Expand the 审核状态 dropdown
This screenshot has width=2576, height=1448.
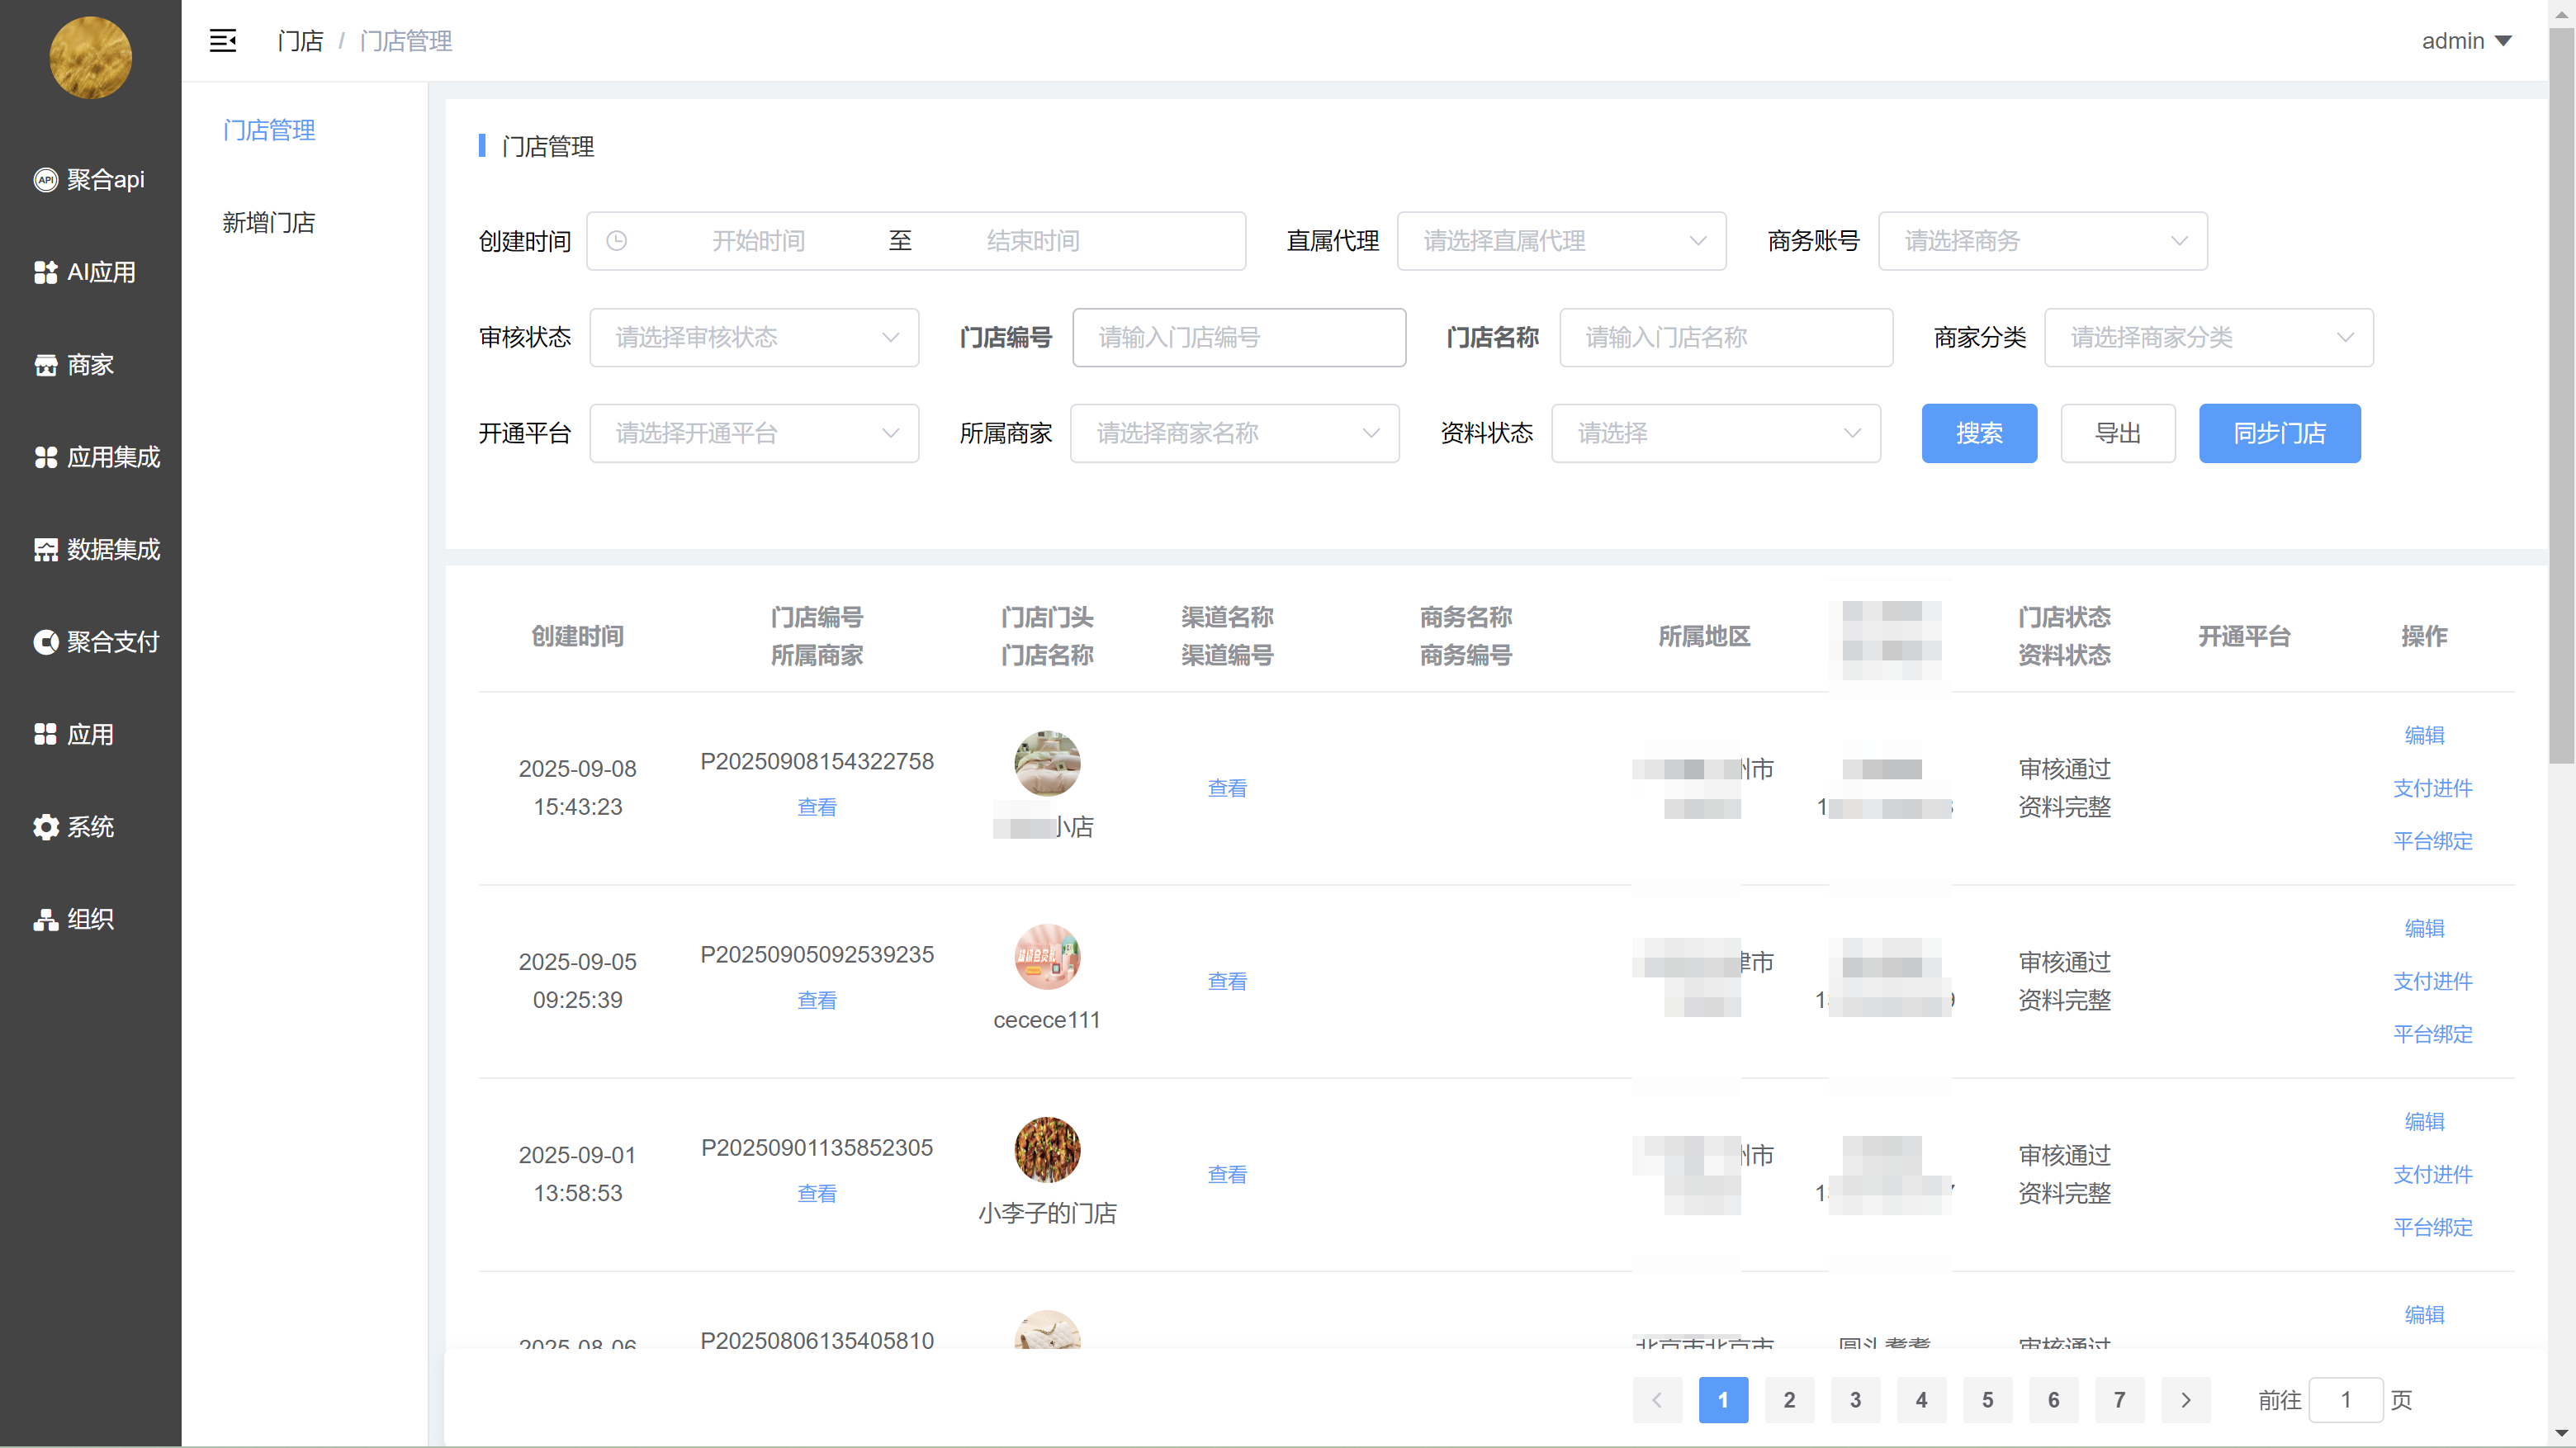[x=754, y=337]
